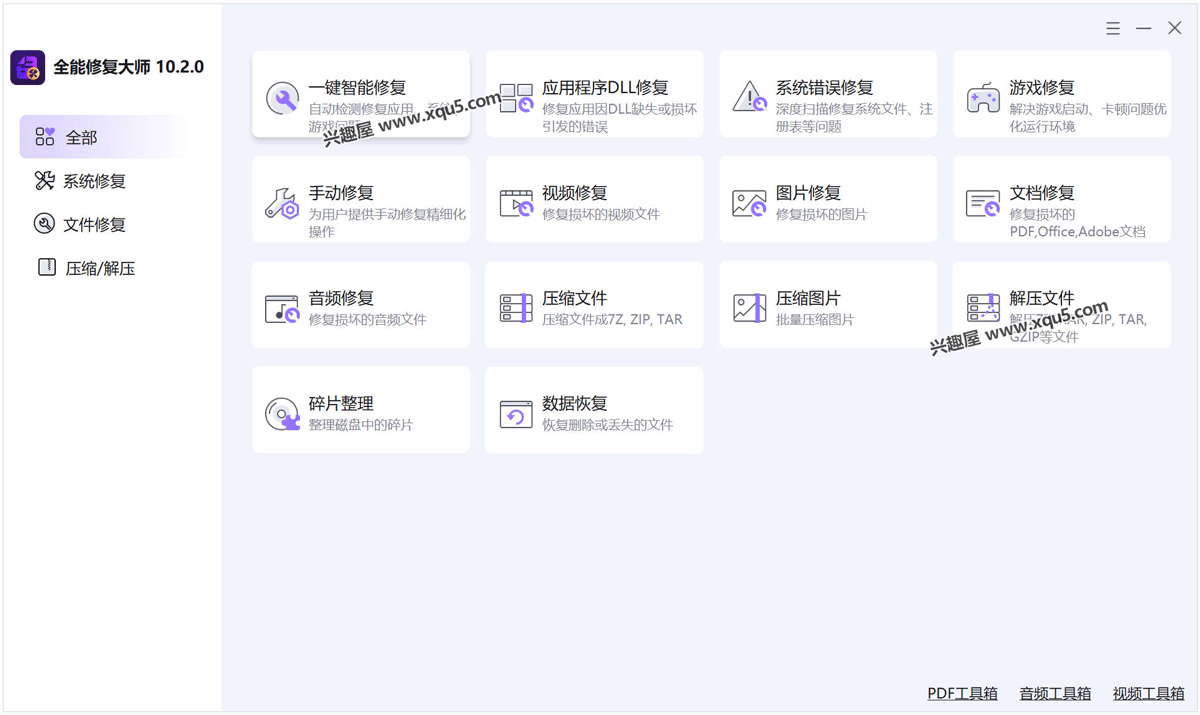Minimize the repair tool window
Viewport: 1200px width, 715px height.
[1144, 28]
